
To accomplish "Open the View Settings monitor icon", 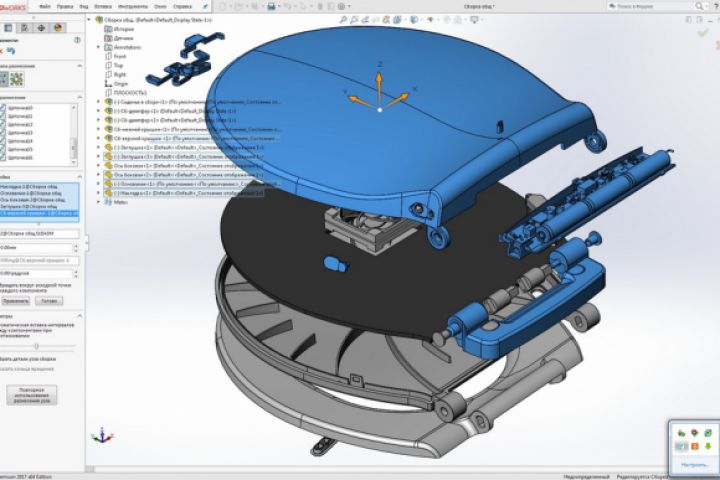I will point(474,20).
